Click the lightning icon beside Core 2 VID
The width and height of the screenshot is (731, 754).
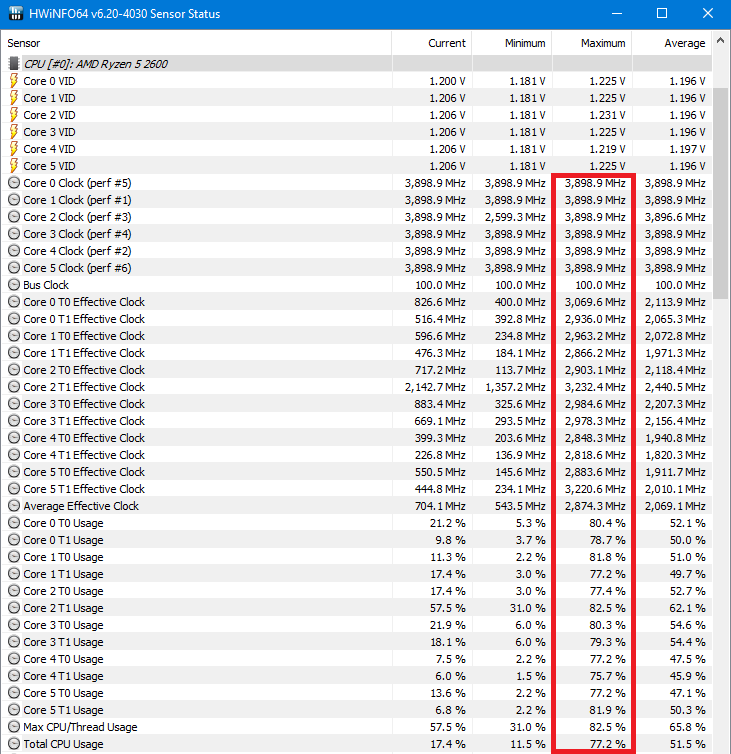click(14, 115)
